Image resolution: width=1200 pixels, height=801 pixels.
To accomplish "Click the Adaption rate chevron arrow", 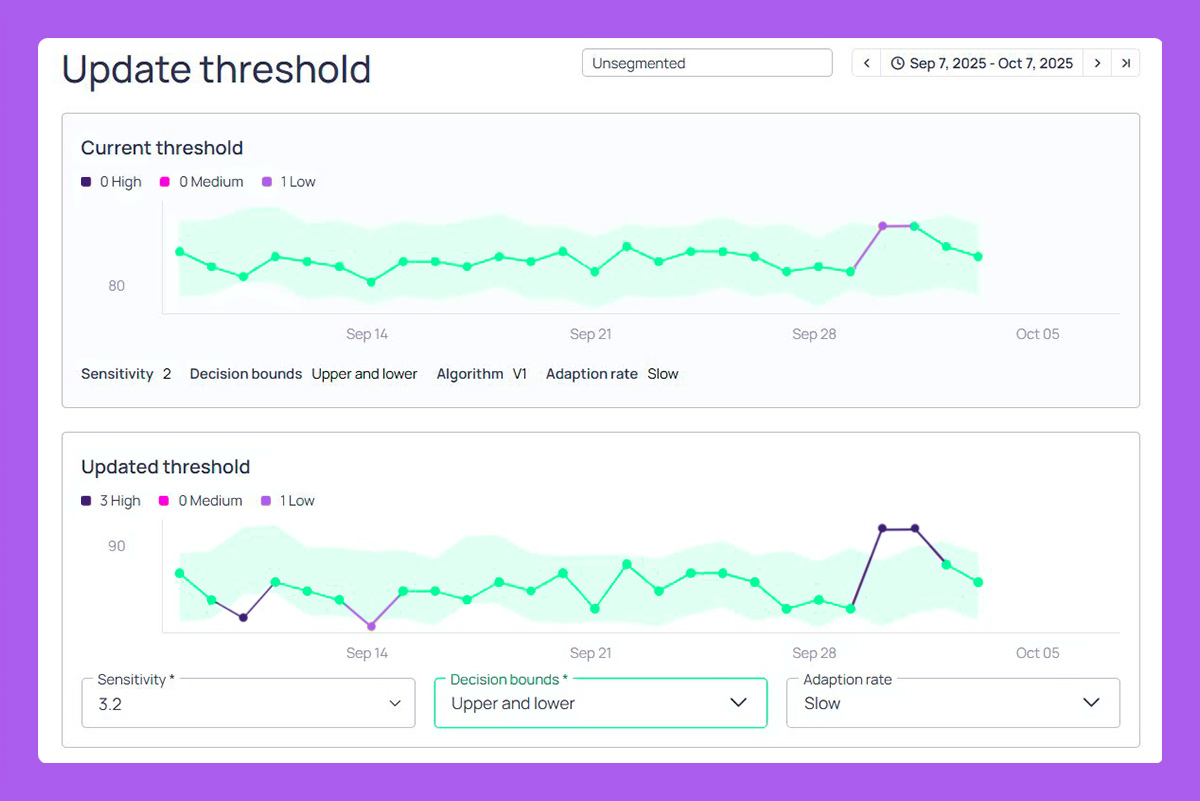I will pos(1092,703).
